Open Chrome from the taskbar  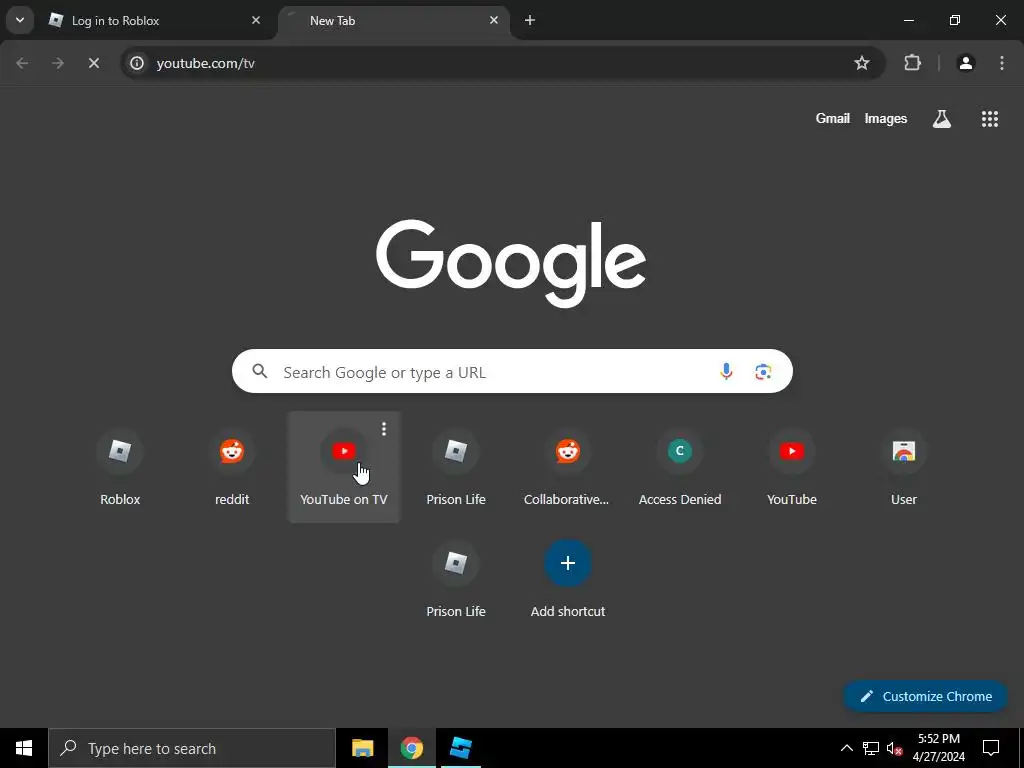(x=411, y=748)
